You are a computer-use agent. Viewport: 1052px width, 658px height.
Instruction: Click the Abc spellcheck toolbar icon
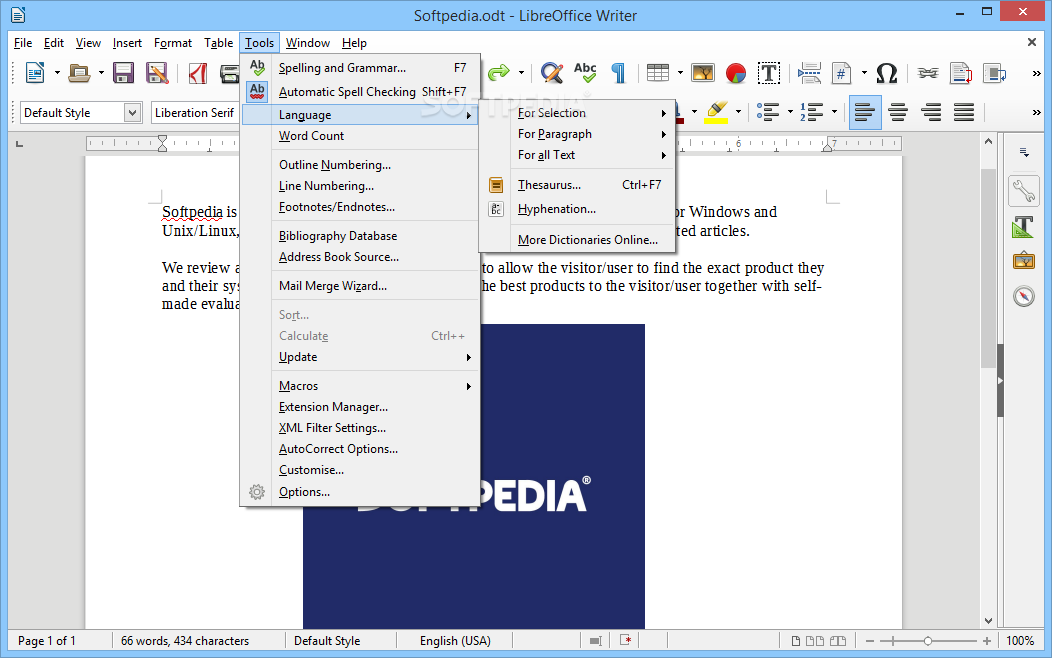click(585, 72)
